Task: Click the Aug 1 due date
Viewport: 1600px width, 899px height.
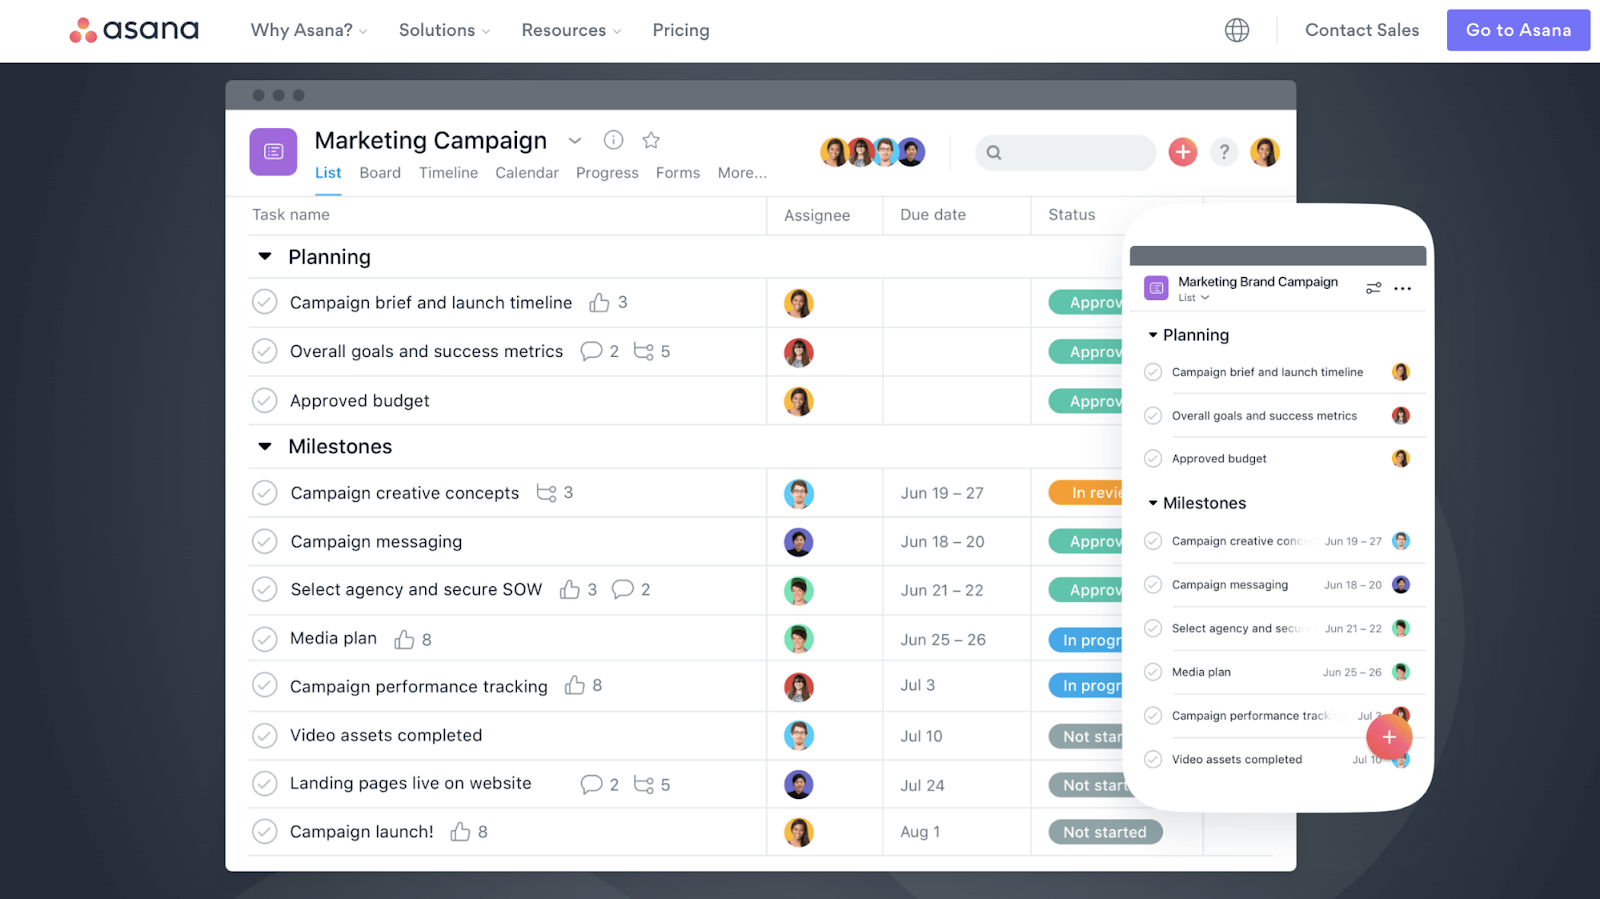Action: (x=920, y=832)
